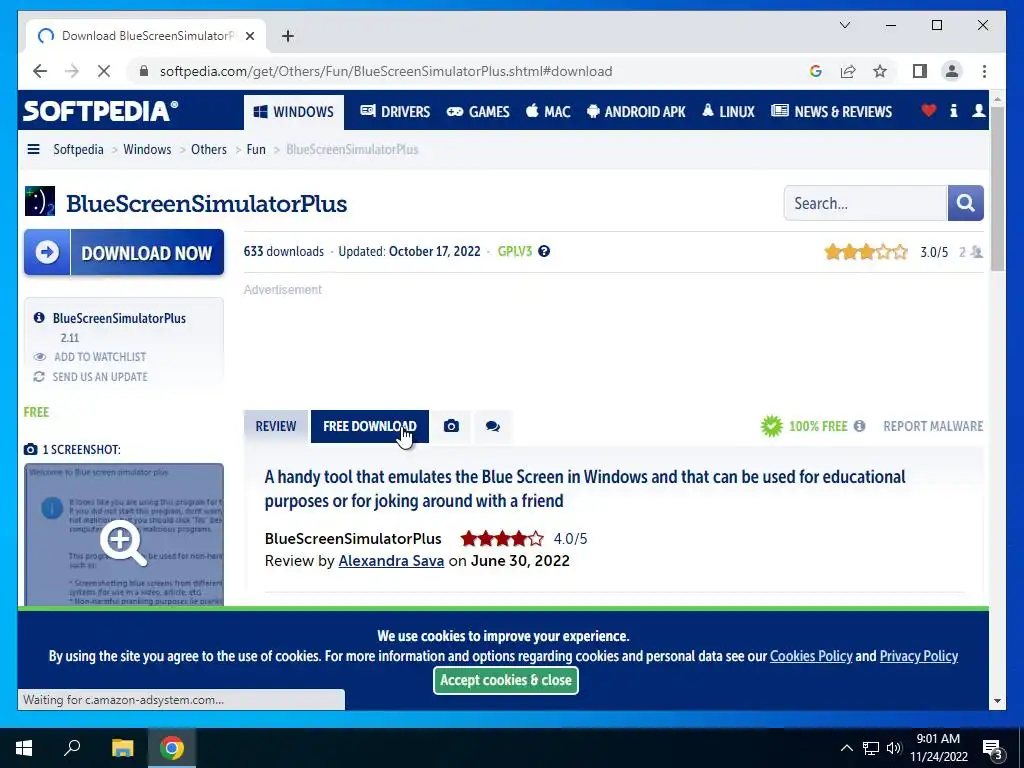Click Send Us An Update link
This screenshot has height=768, width=1024.
(x=90, y=377)
